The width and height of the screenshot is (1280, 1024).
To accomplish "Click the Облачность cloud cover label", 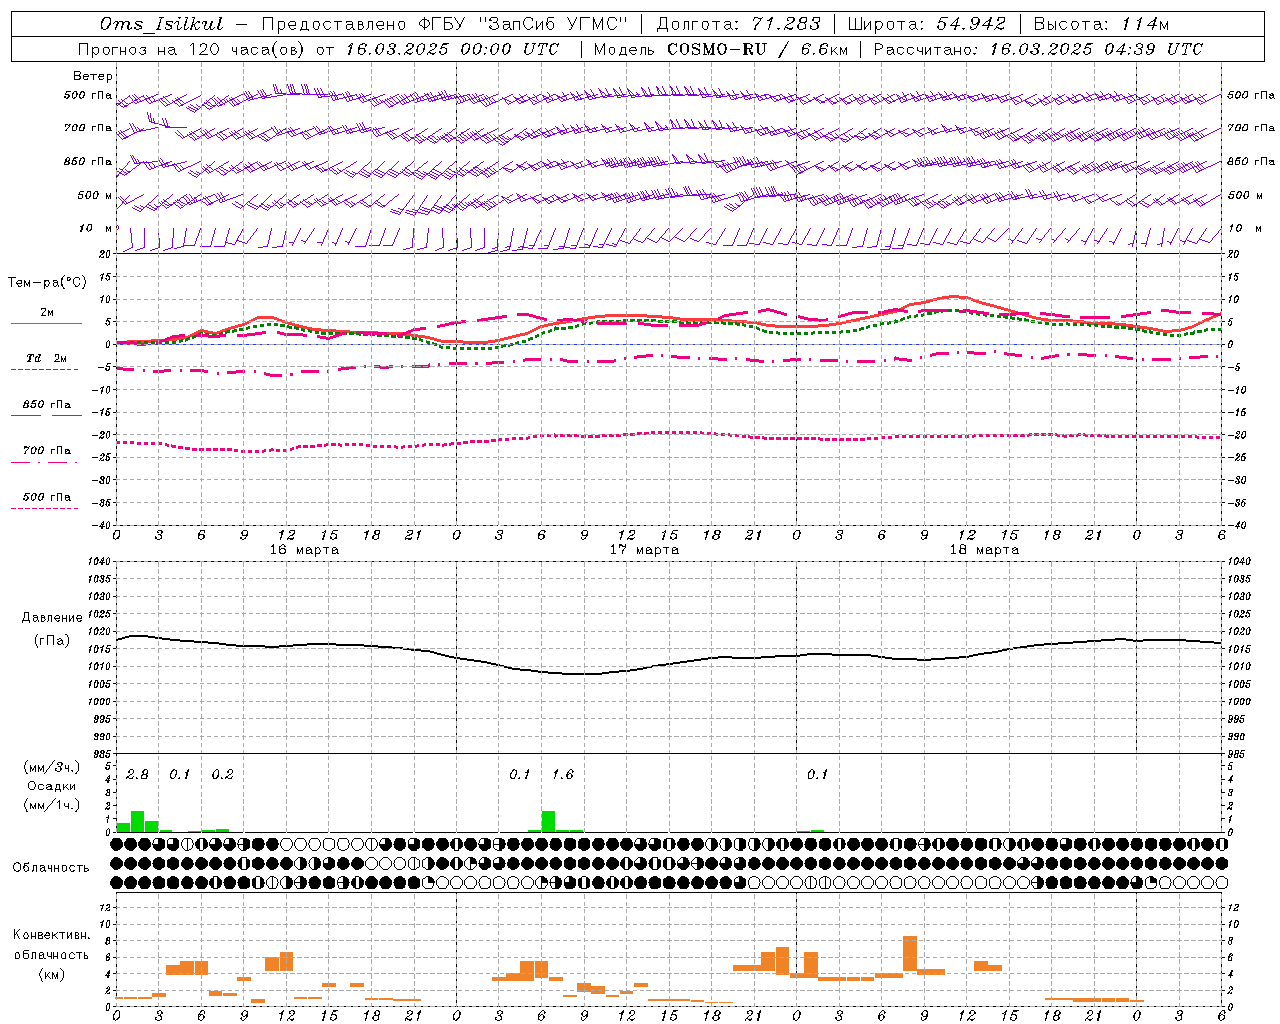I will [x=51, y=867].
